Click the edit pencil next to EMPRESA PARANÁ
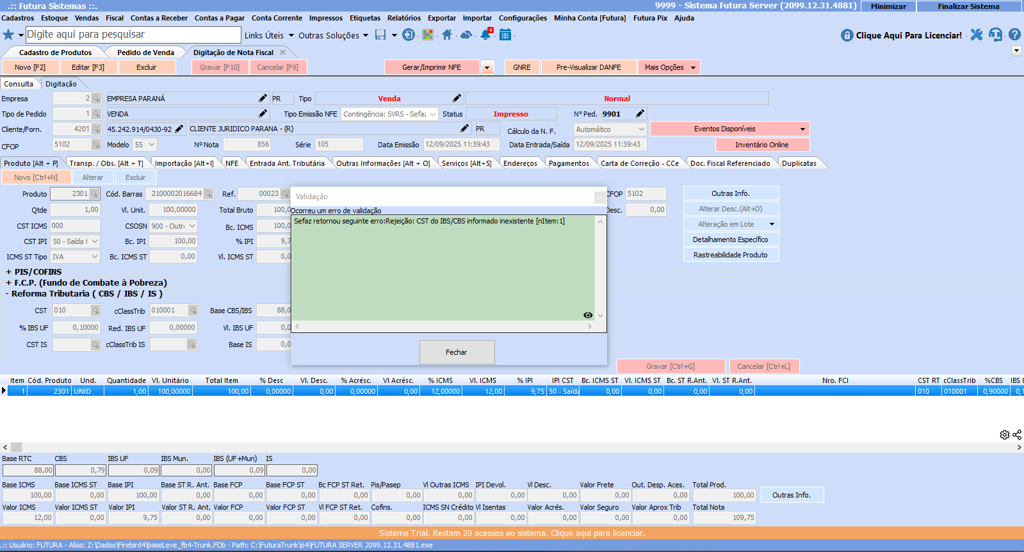The image size is (1024, 552). pos(263,99)
